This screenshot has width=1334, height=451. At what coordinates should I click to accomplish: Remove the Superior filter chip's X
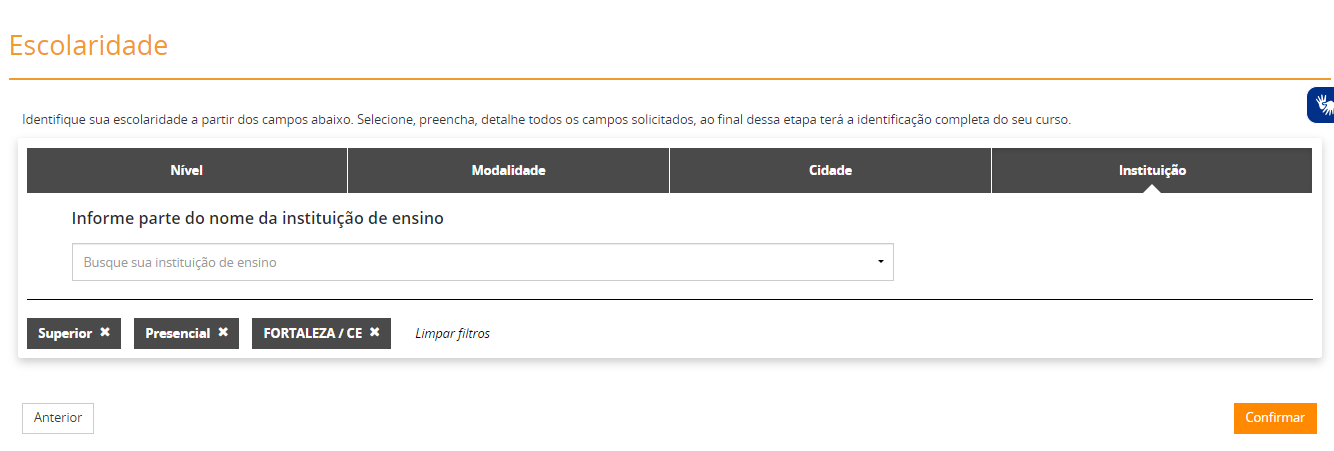105,333
